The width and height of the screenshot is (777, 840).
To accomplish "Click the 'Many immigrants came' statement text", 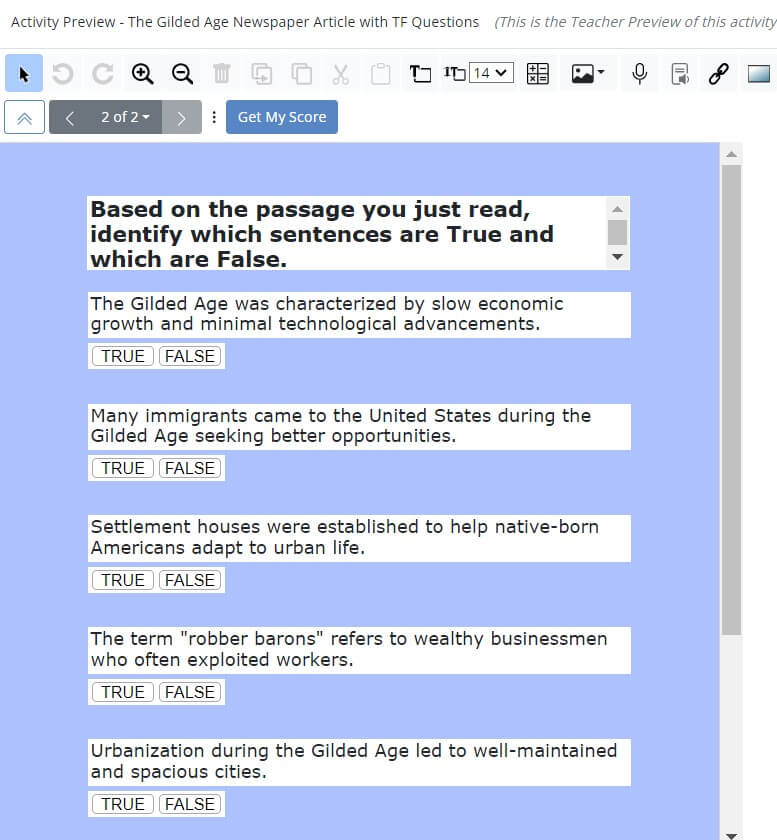I will tap(341, 426).
